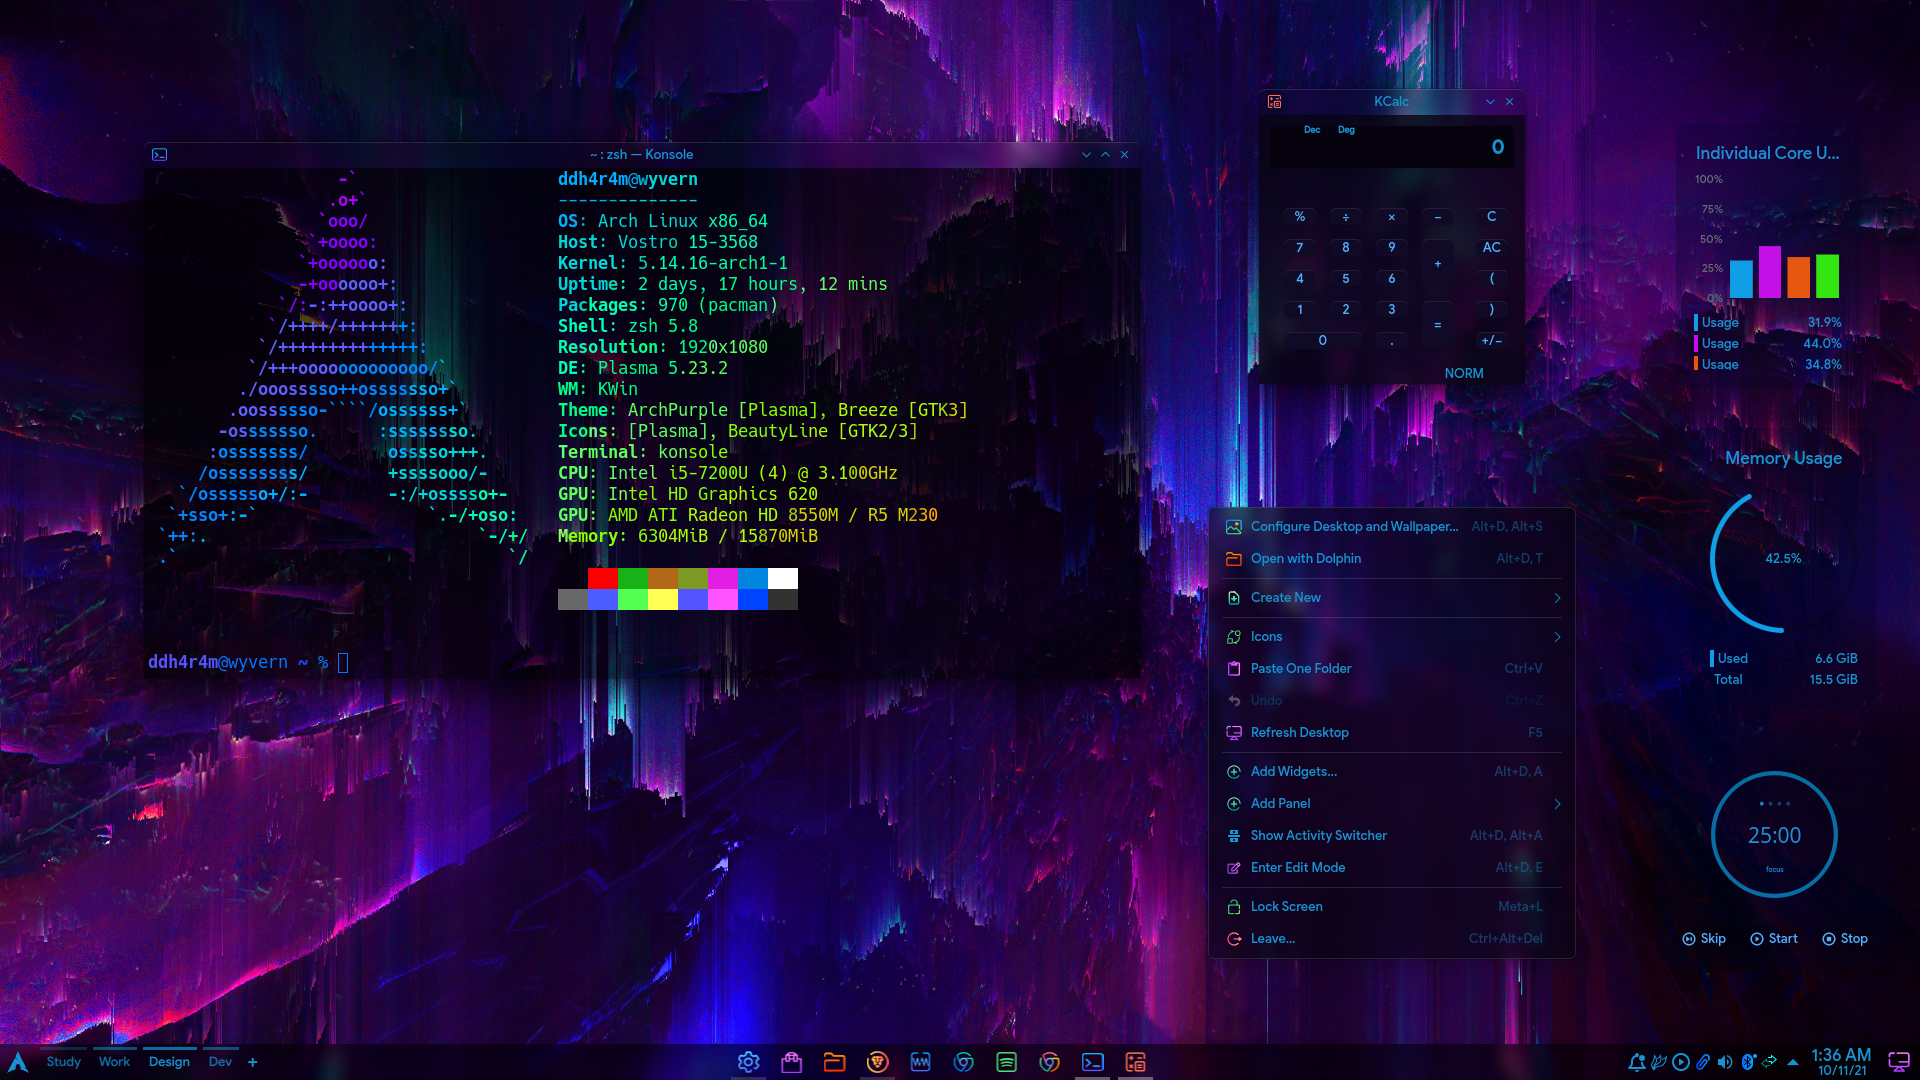Screen dimensions: 1920x1080
Task: Open the 1:36 AM clock calendar
Action: (1840, 1062)
